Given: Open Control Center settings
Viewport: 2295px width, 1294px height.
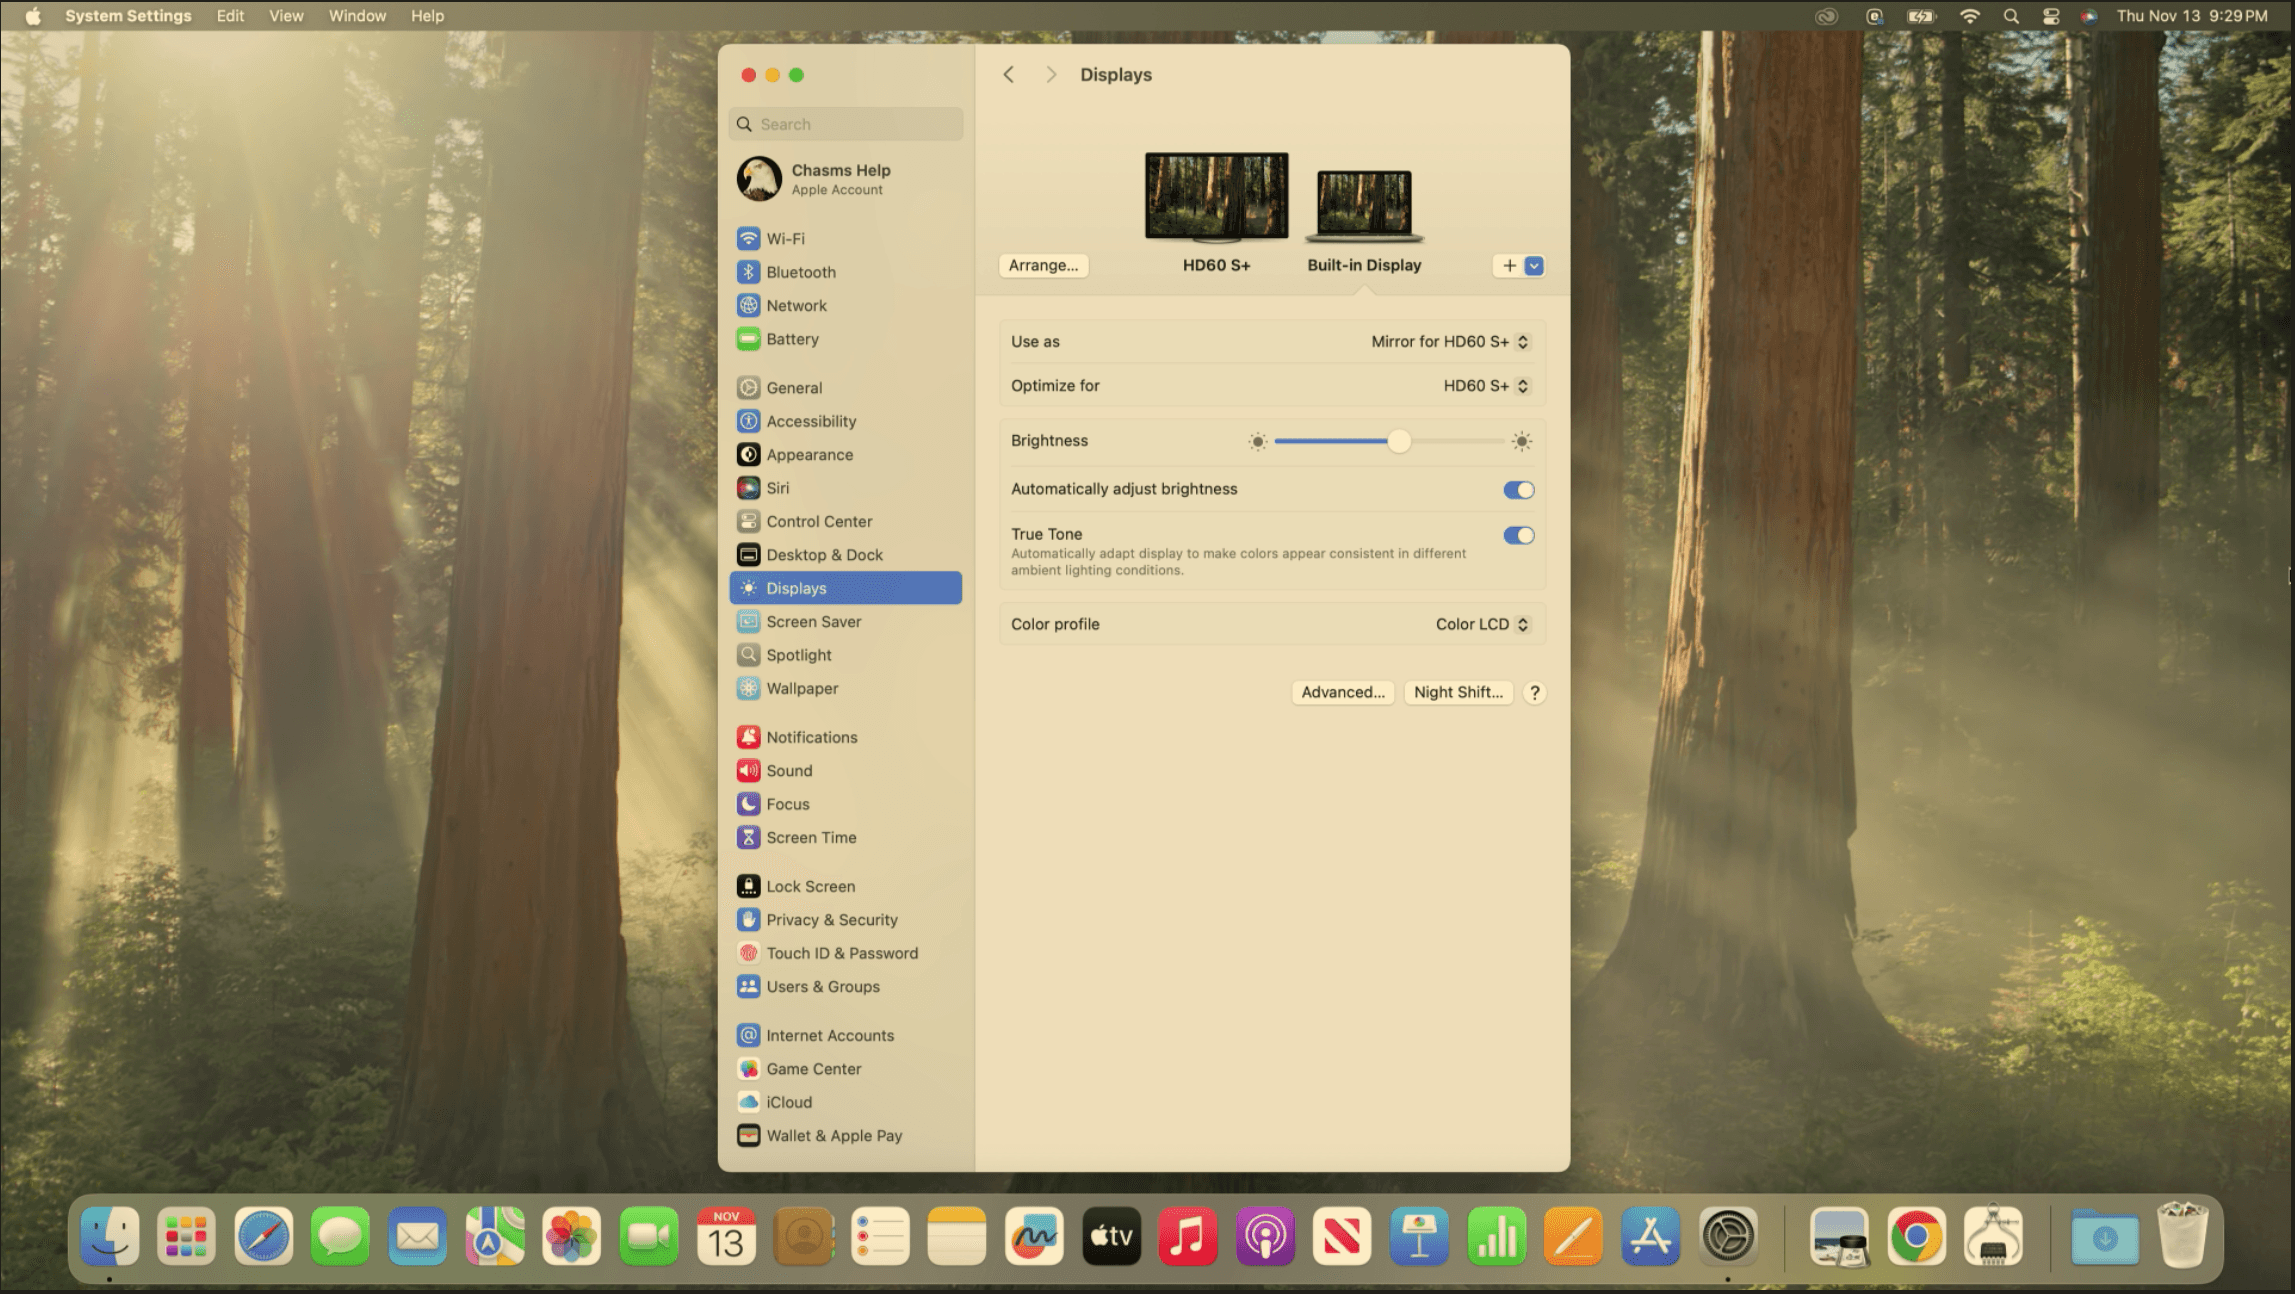Looking at the screenshot, I should point(818,521).
